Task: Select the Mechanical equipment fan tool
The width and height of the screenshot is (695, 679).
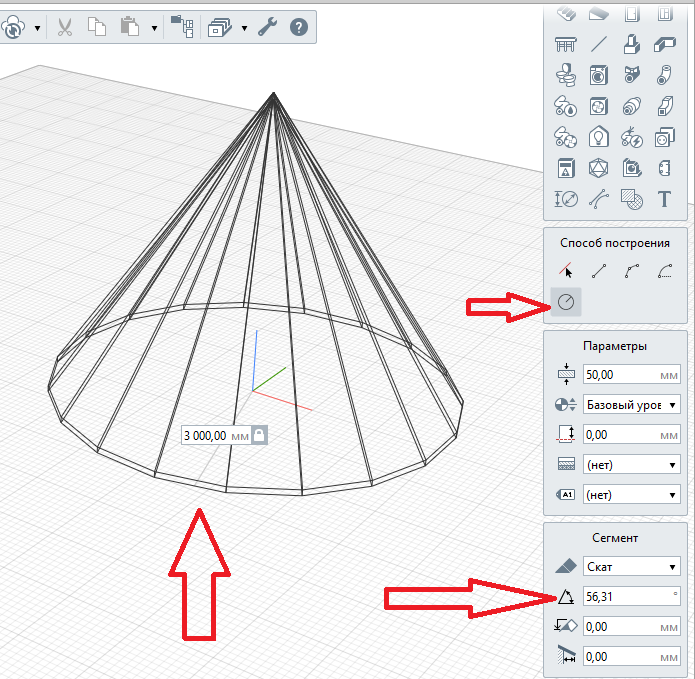Action: [599, 106]
